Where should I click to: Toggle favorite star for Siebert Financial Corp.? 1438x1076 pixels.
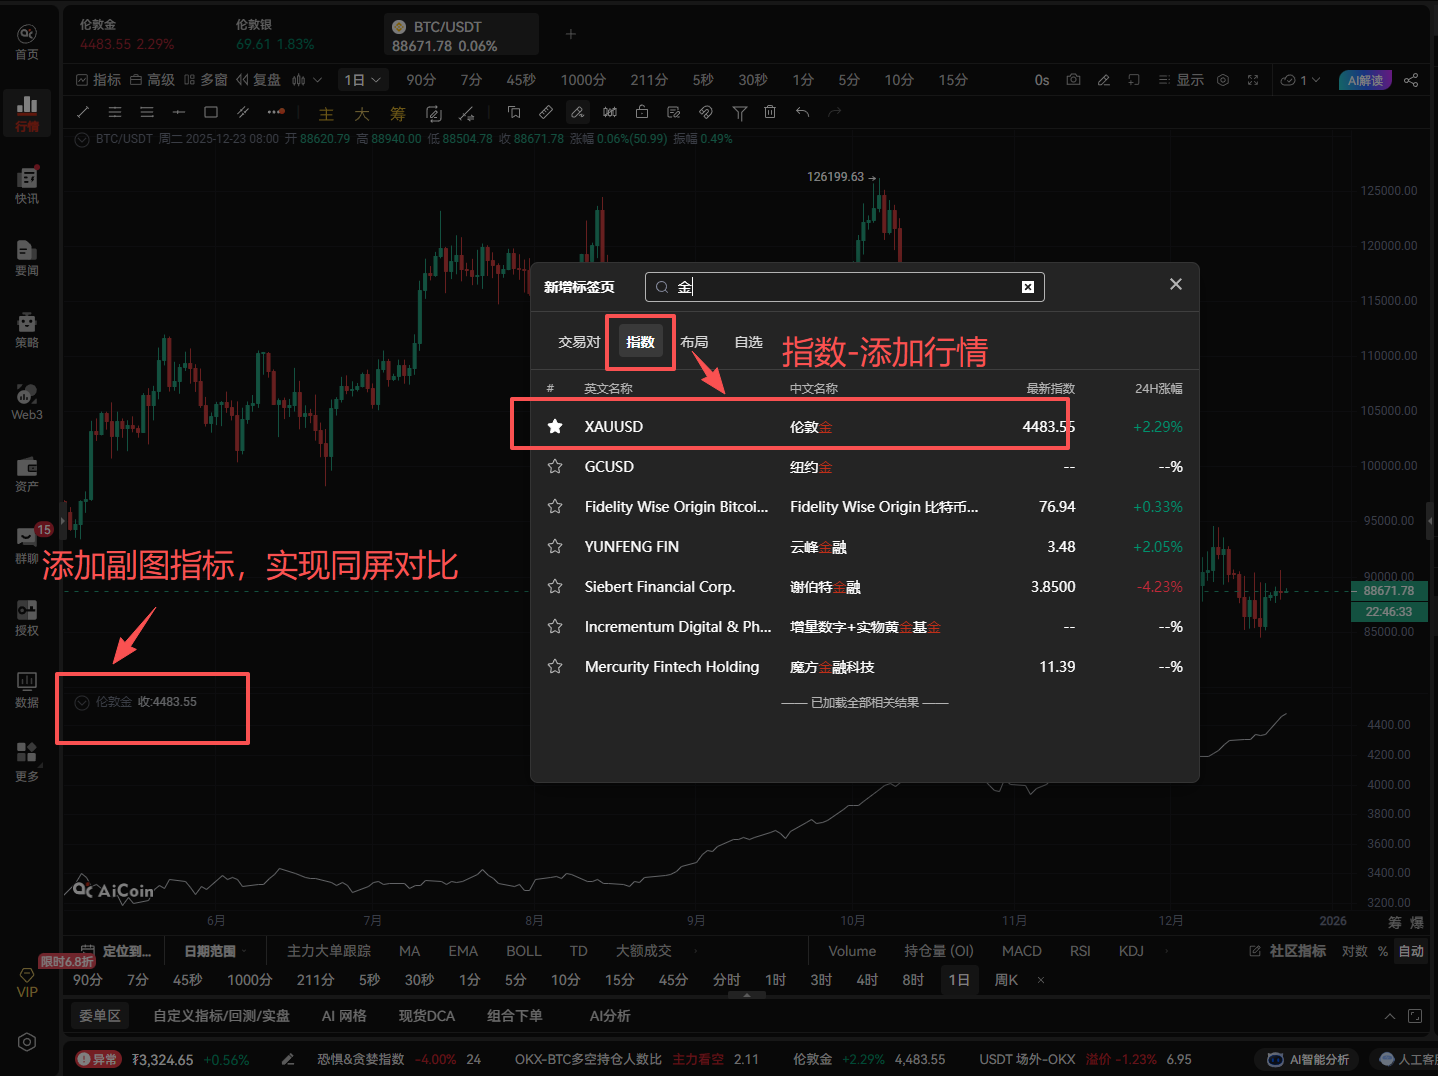point(555,587)
